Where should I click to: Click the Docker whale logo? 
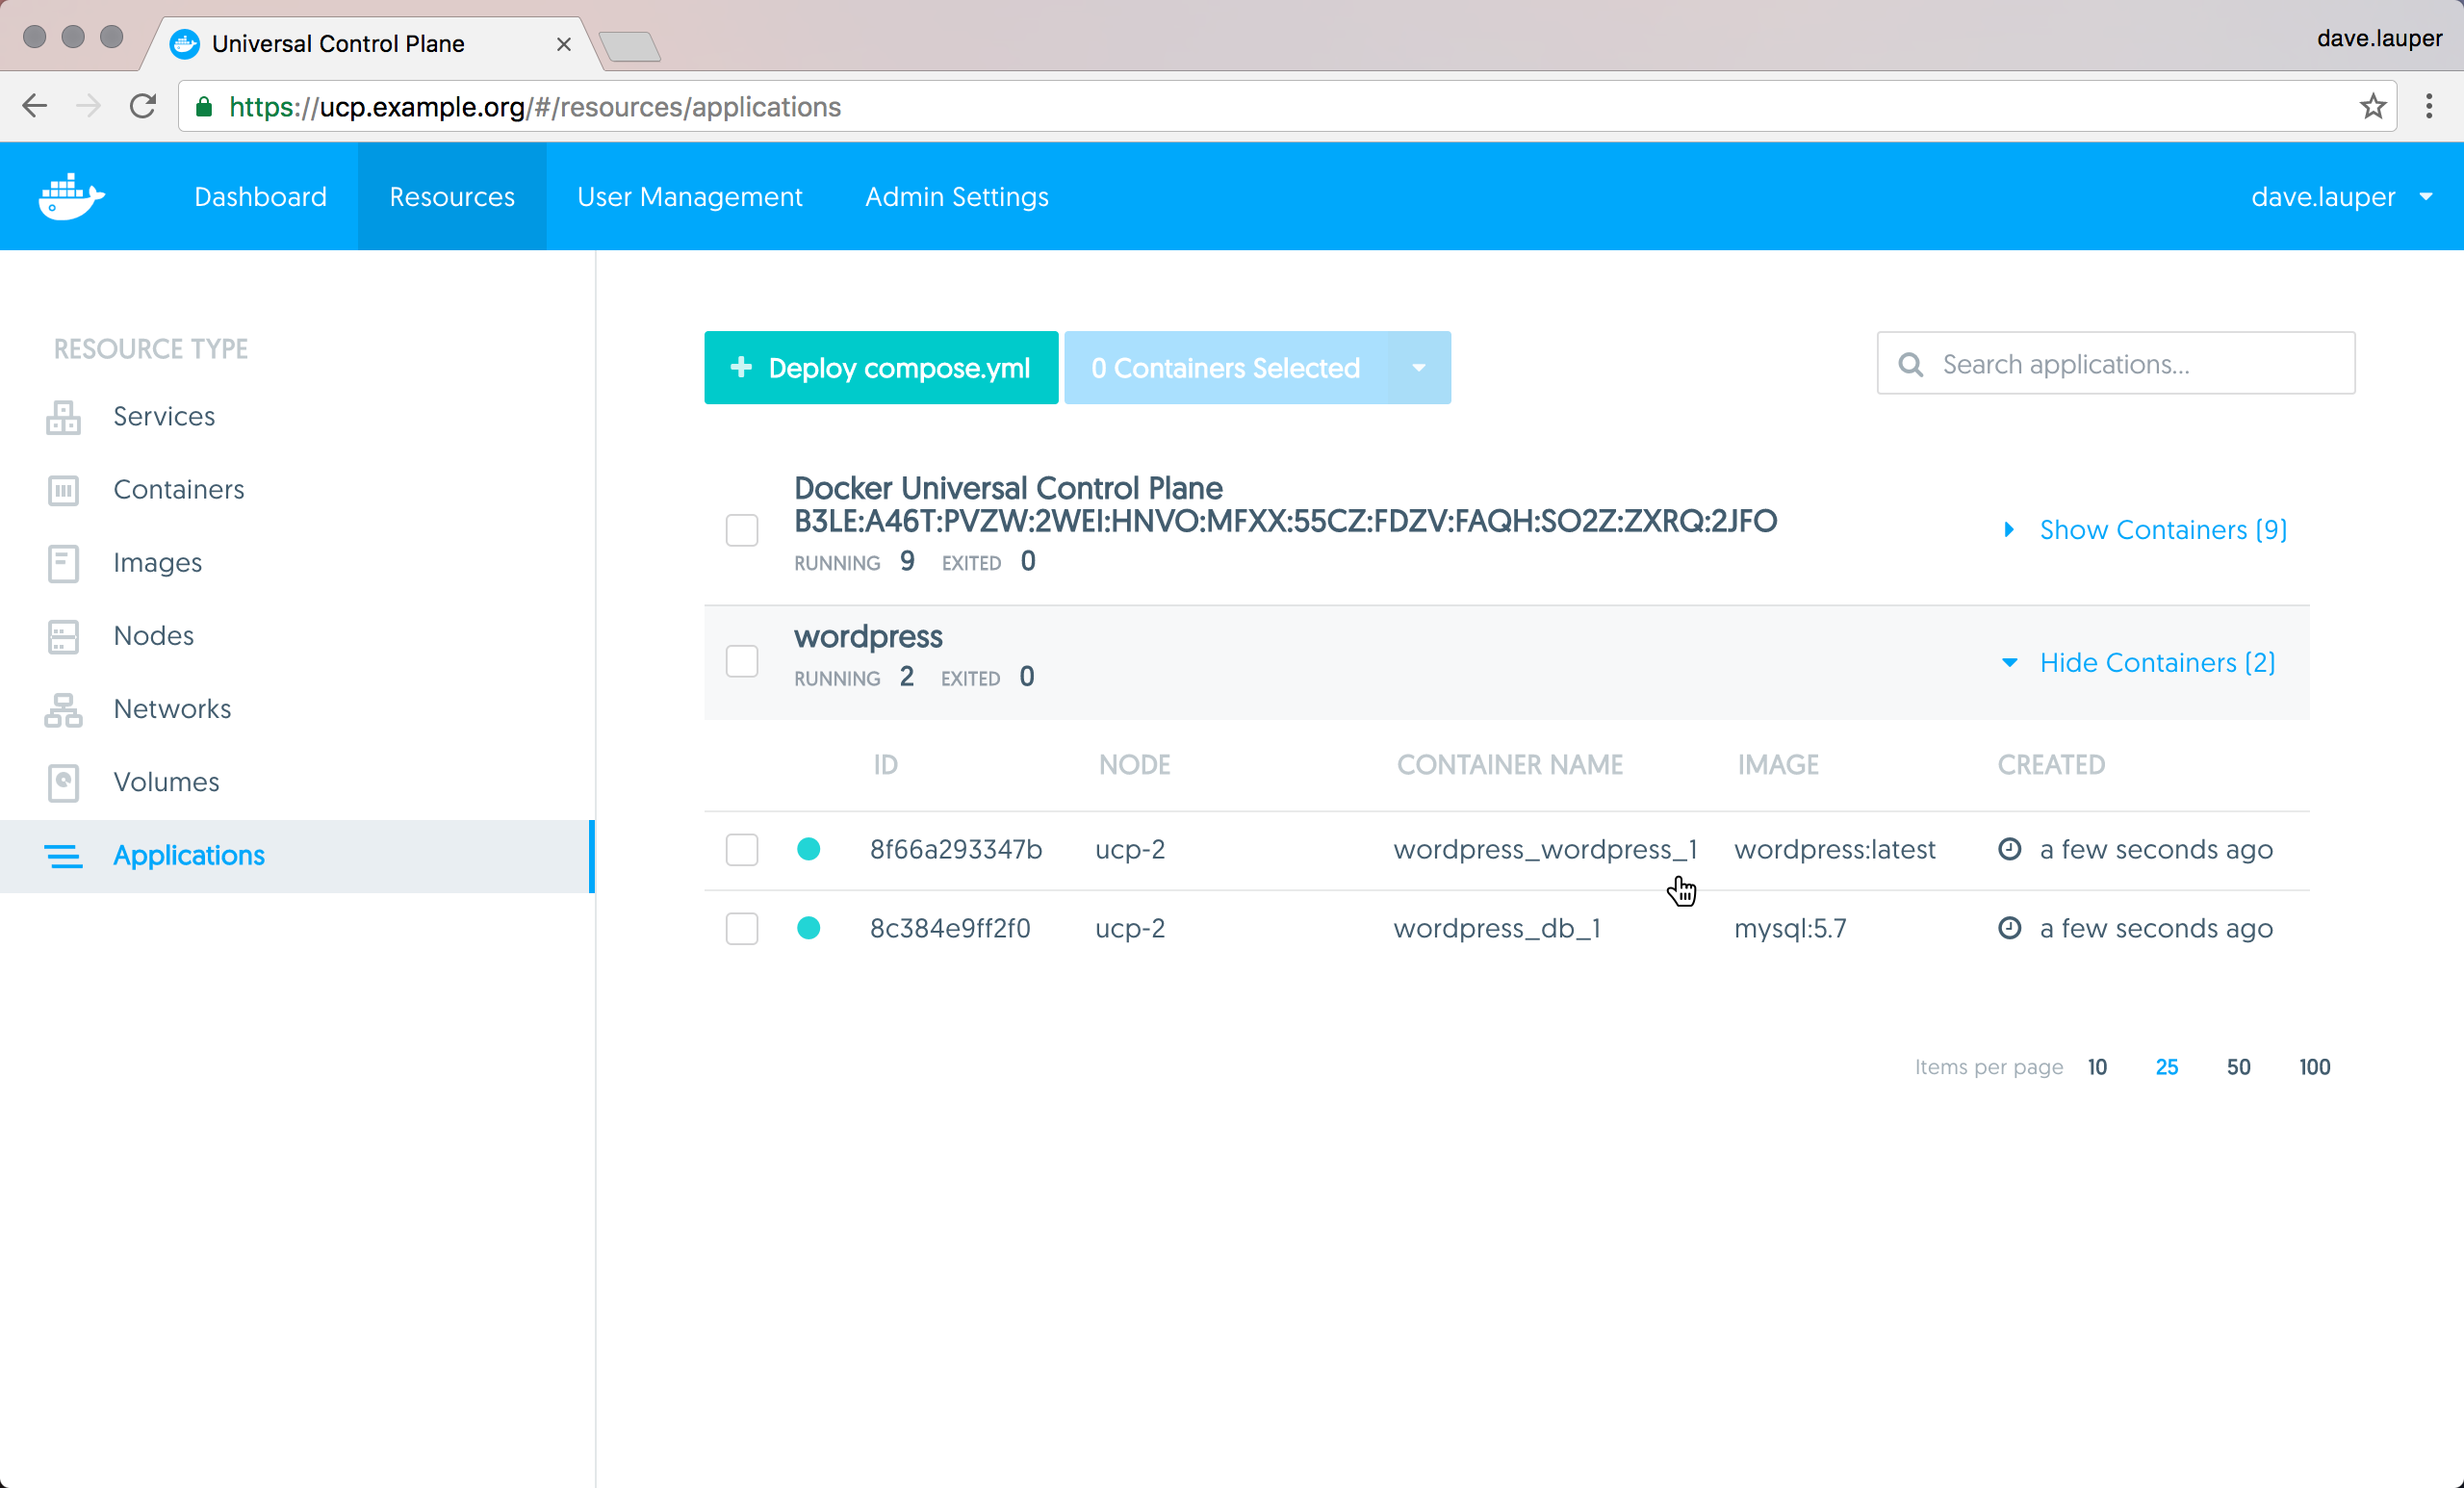click(71, 196)
